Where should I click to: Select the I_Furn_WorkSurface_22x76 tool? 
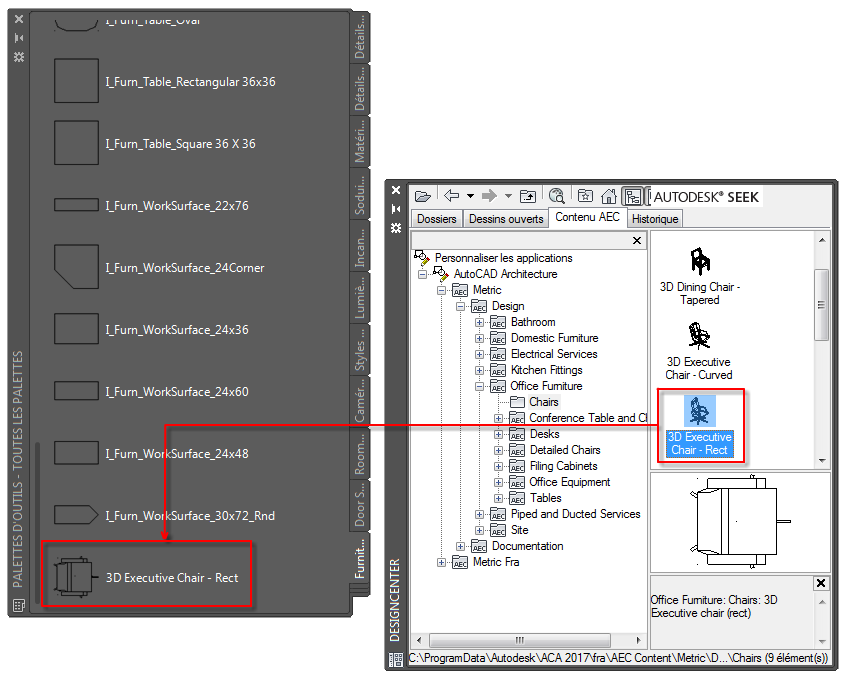[151, 205]
